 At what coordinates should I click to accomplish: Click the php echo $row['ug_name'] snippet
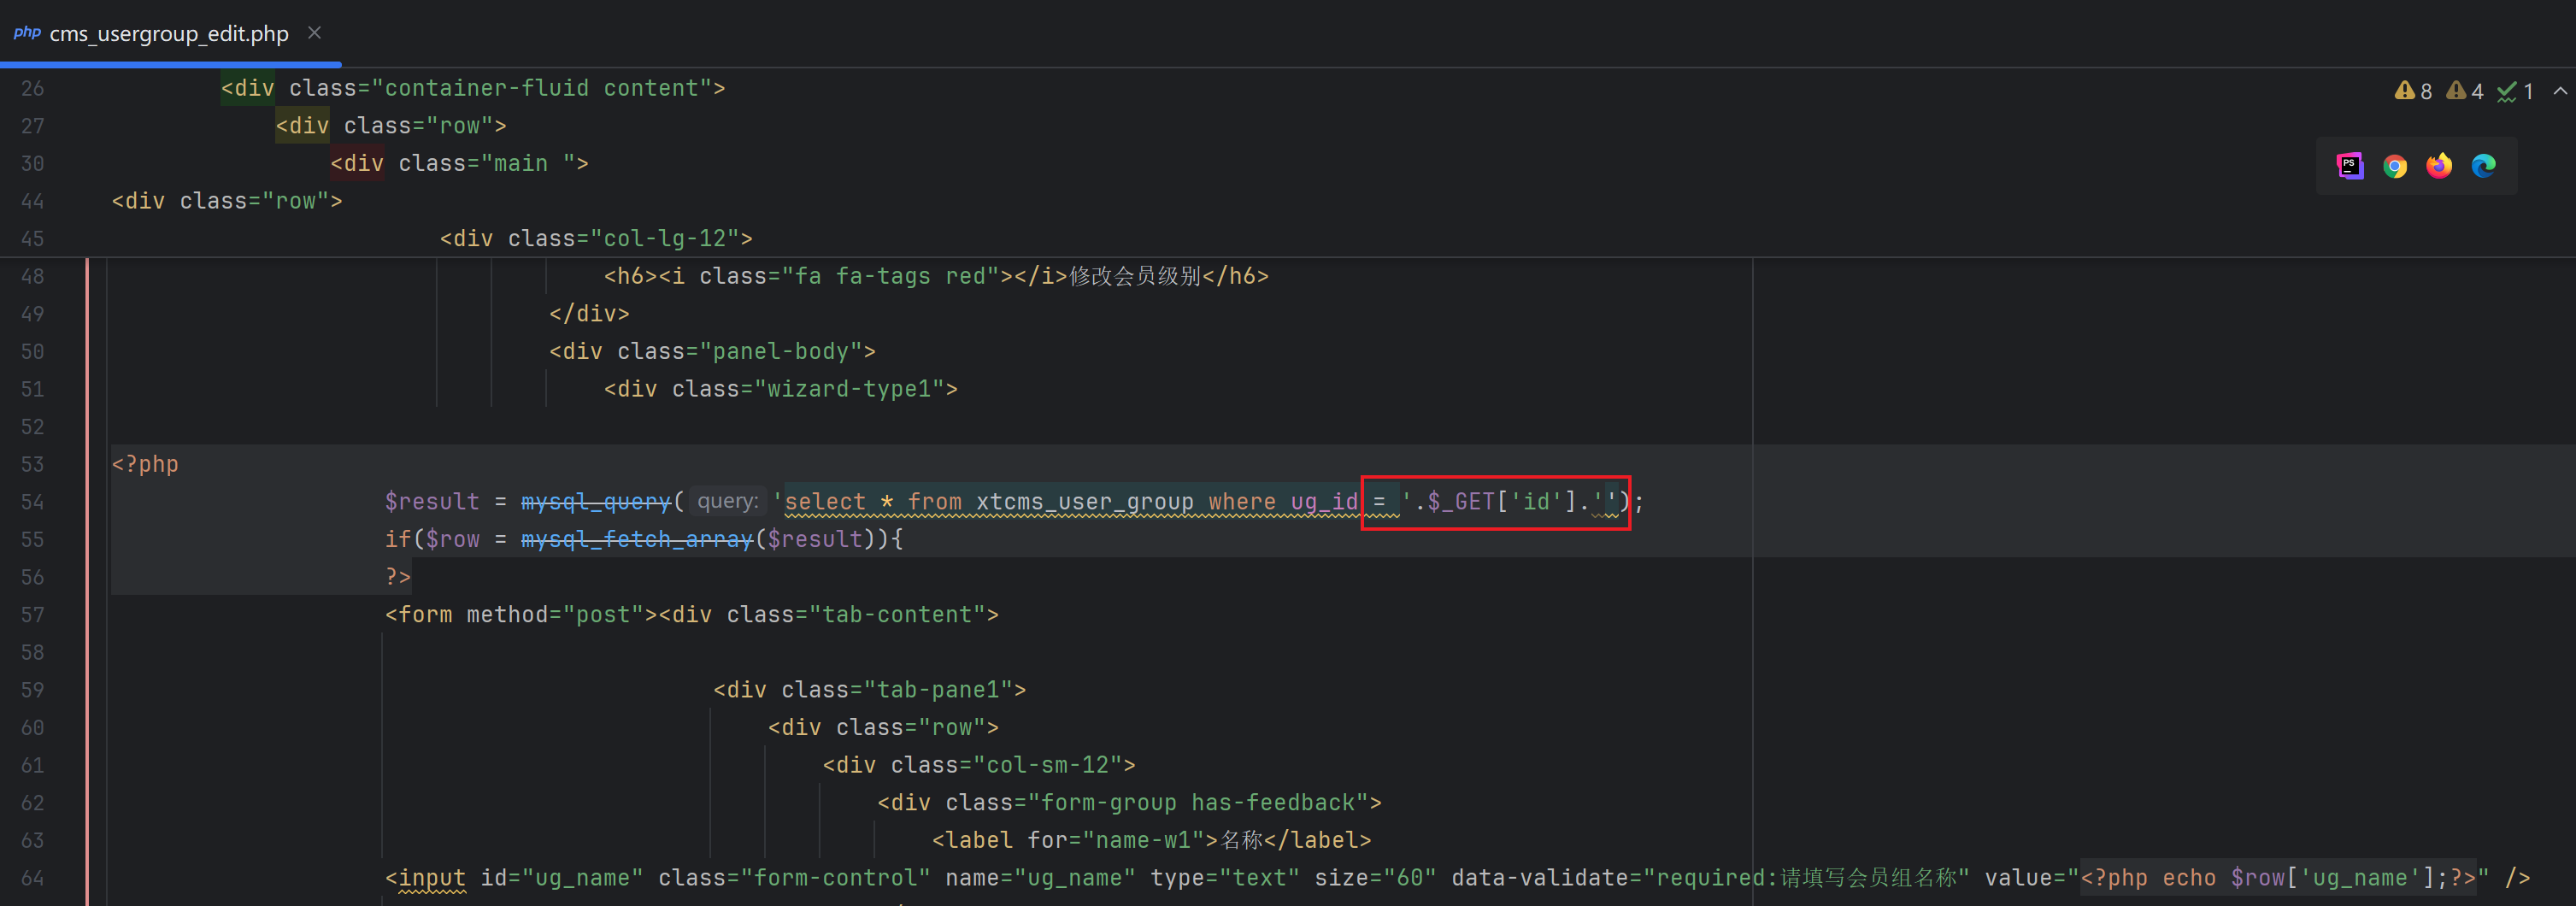(2281, 878)
